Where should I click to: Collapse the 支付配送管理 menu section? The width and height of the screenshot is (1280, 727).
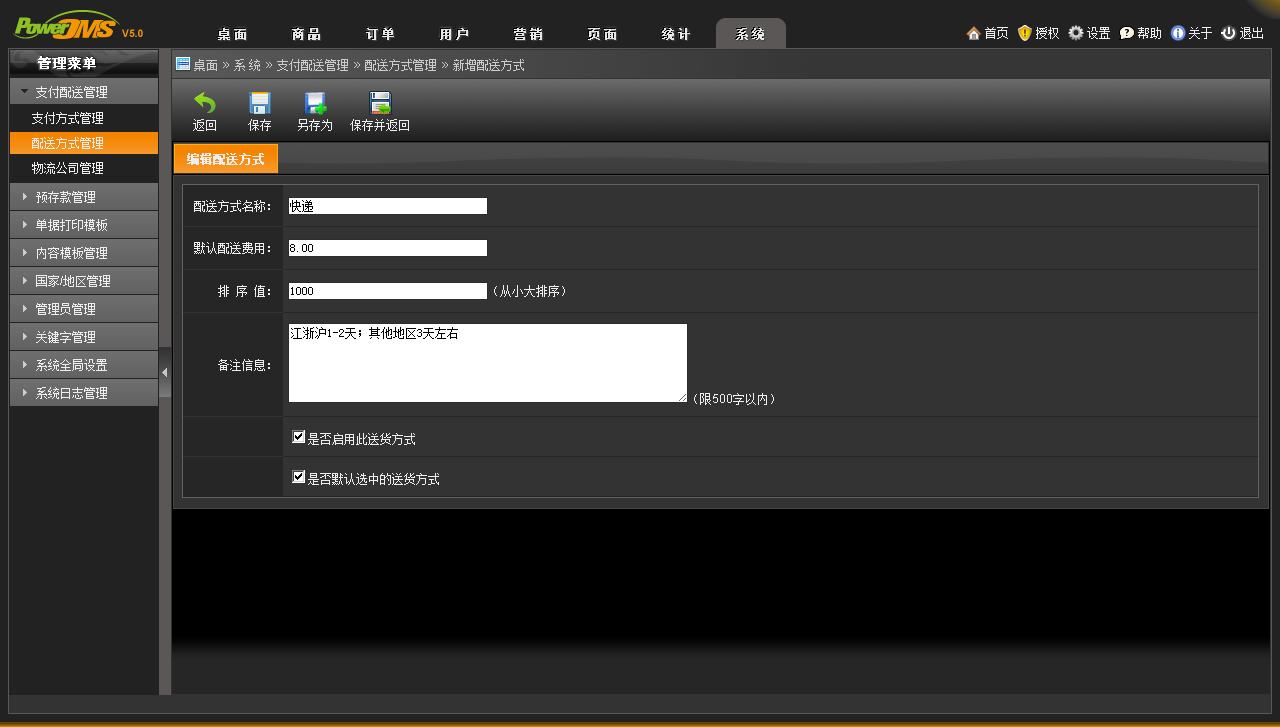pos(84,92)
